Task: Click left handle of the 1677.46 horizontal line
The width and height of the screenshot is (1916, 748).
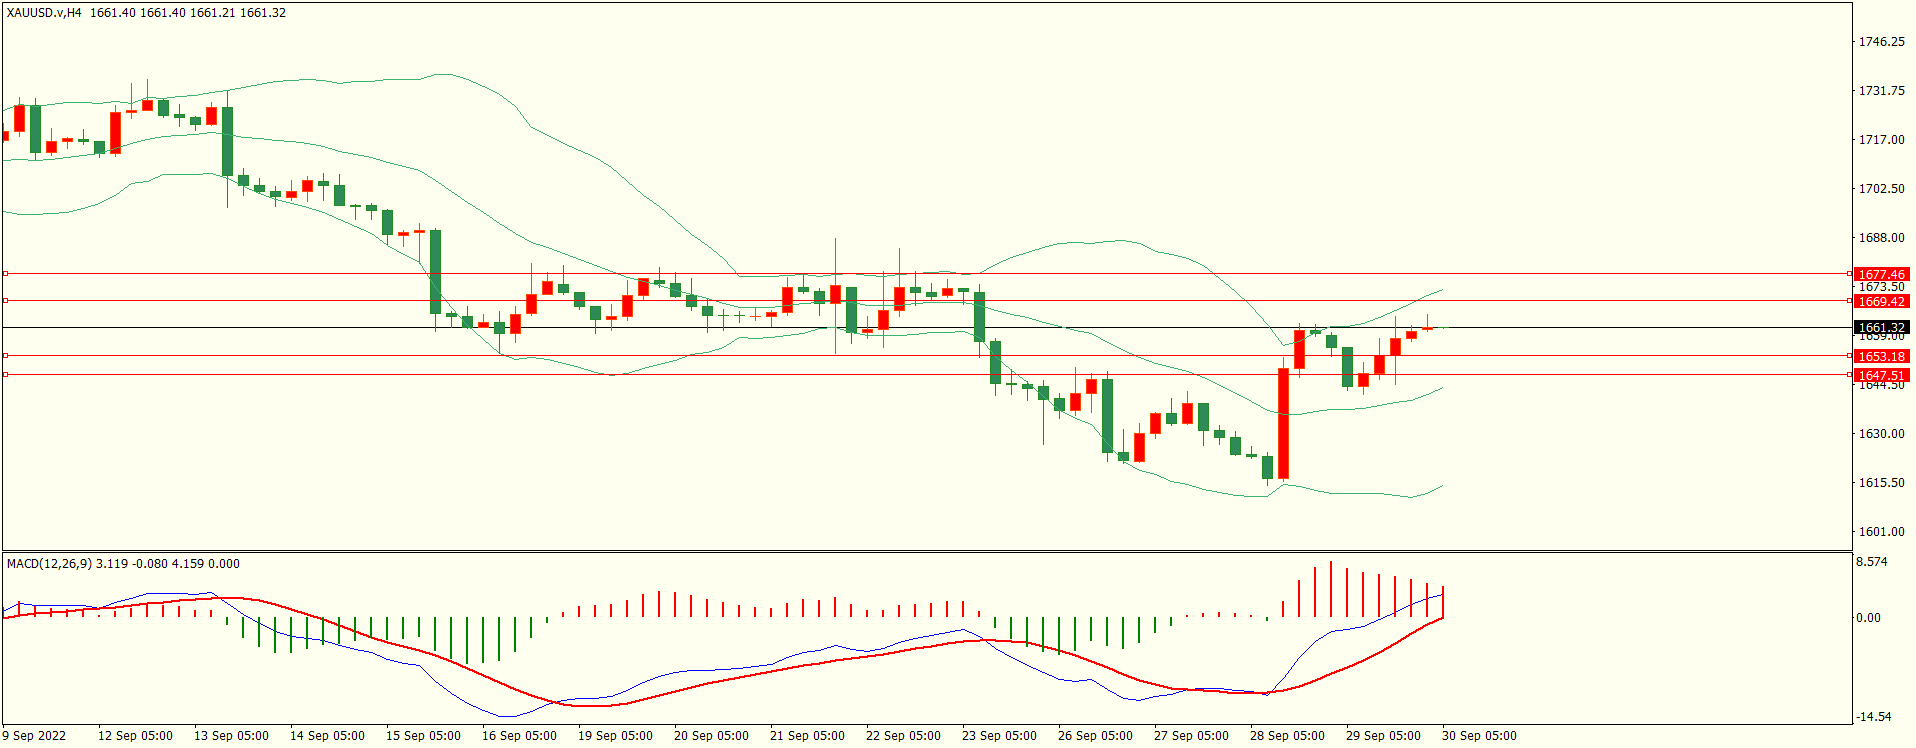Action: (5, 273)
